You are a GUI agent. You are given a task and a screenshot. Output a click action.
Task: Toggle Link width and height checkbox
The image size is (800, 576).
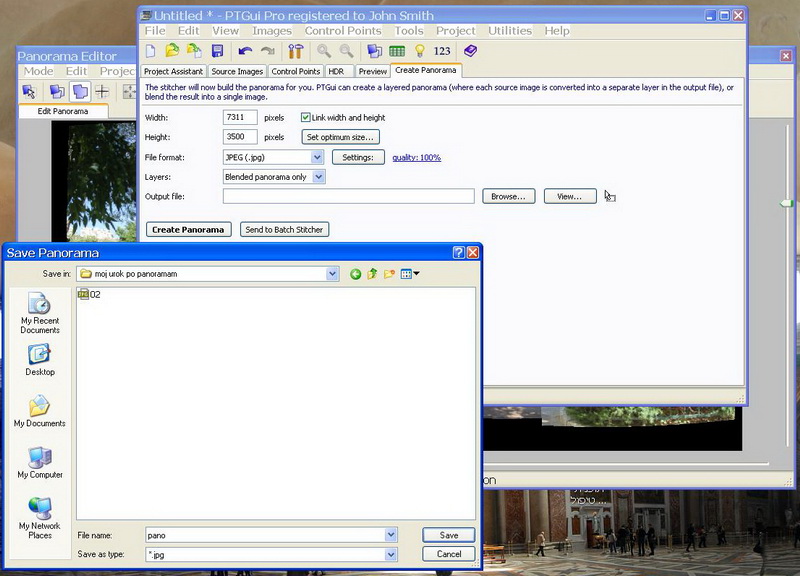(306, 117)
